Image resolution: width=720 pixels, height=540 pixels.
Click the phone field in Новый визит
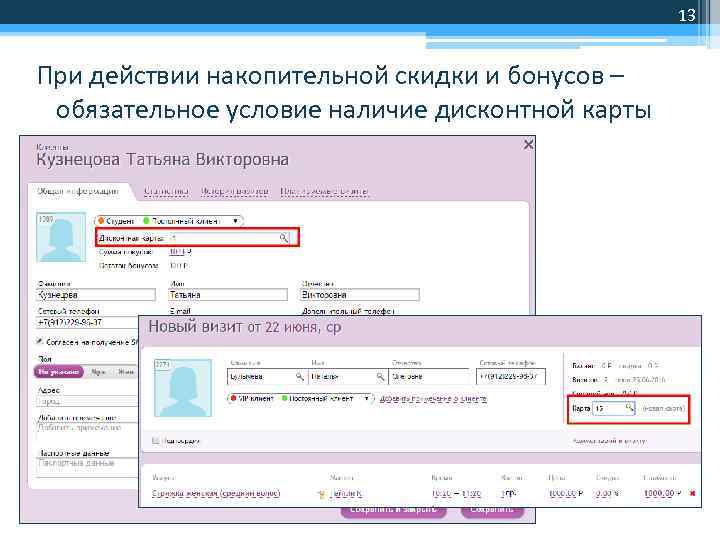[511, 377]
